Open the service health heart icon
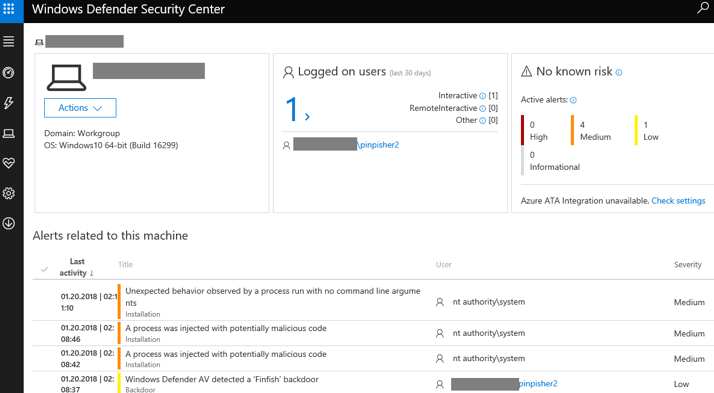Image resolution: width=714 pixels, height=393 pixels. point(9,163)
